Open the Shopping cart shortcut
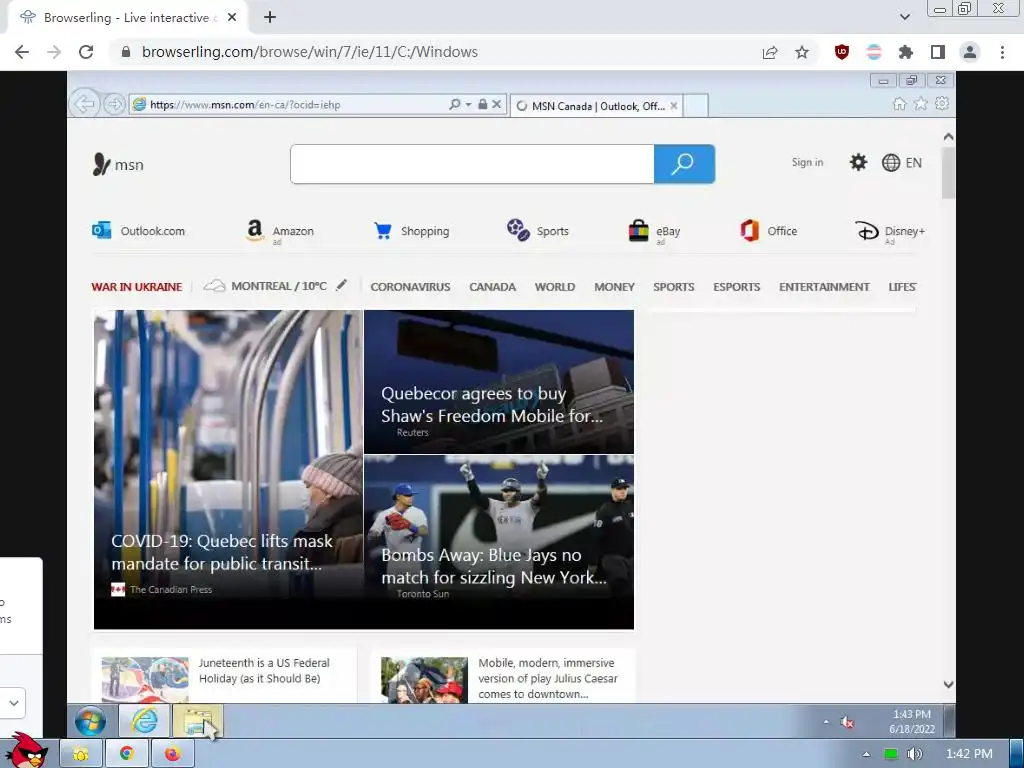1024x768 pixels. click(x=411, y=231)
